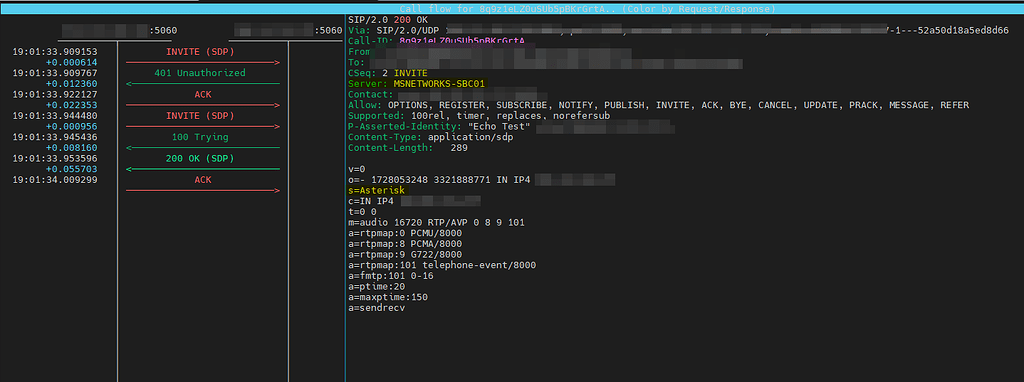Screen dimensions: 1024x382
Task: Click the a=maxptime:150 line
Action: (388, 297)
